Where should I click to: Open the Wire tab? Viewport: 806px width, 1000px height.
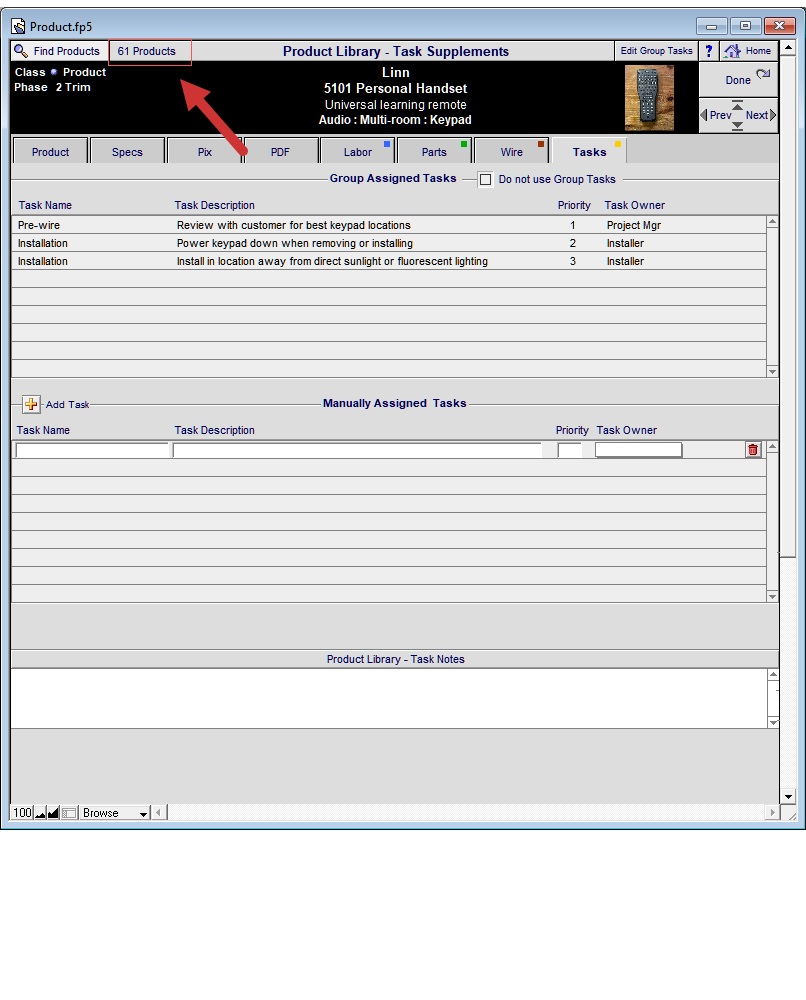coord(511,152)
